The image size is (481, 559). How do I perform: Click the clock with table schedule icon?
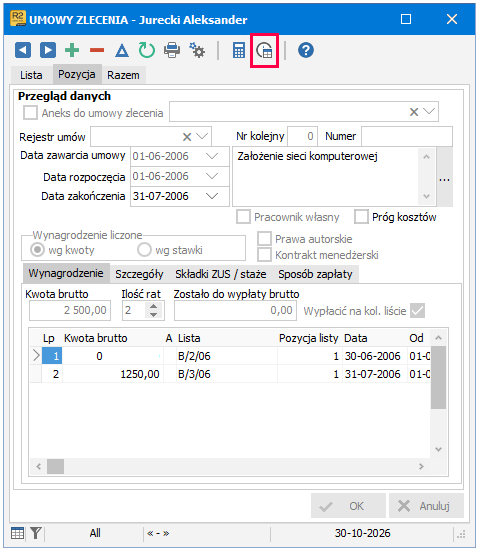[264, 50]
